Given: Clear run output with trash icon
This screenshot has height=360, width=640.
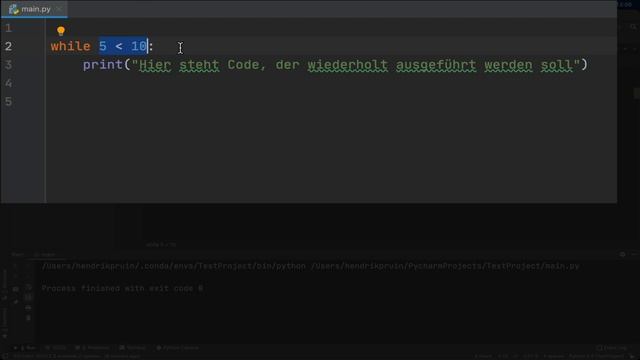Looking at the screenshot, I should point(28,318).
